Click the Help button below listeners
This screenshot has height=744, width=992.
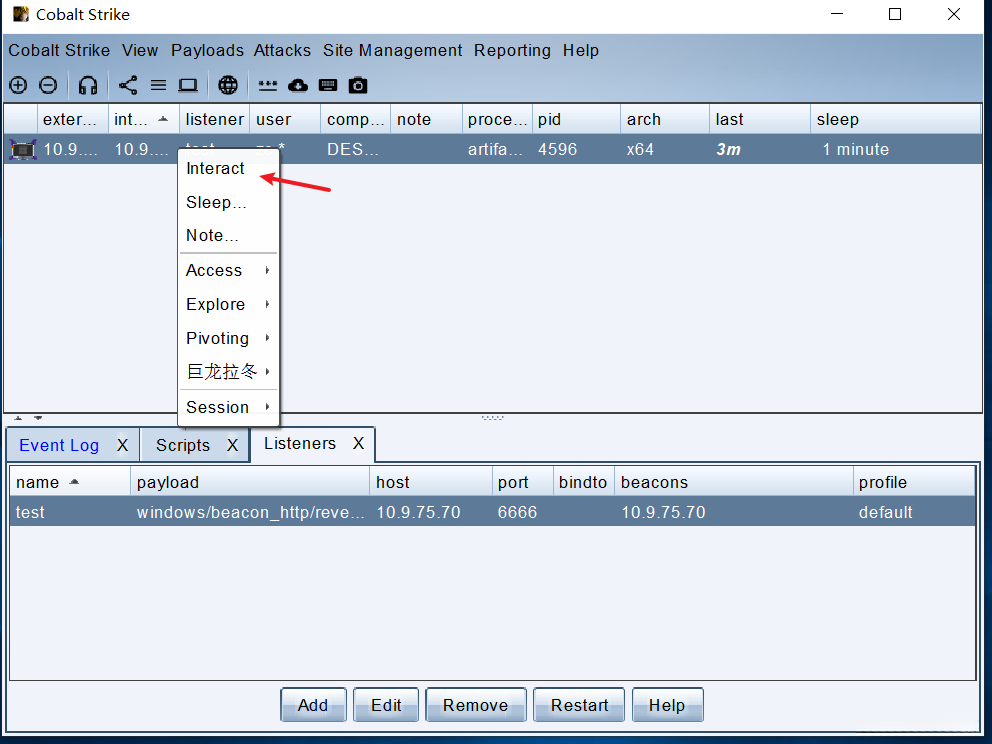coord(667,705)
